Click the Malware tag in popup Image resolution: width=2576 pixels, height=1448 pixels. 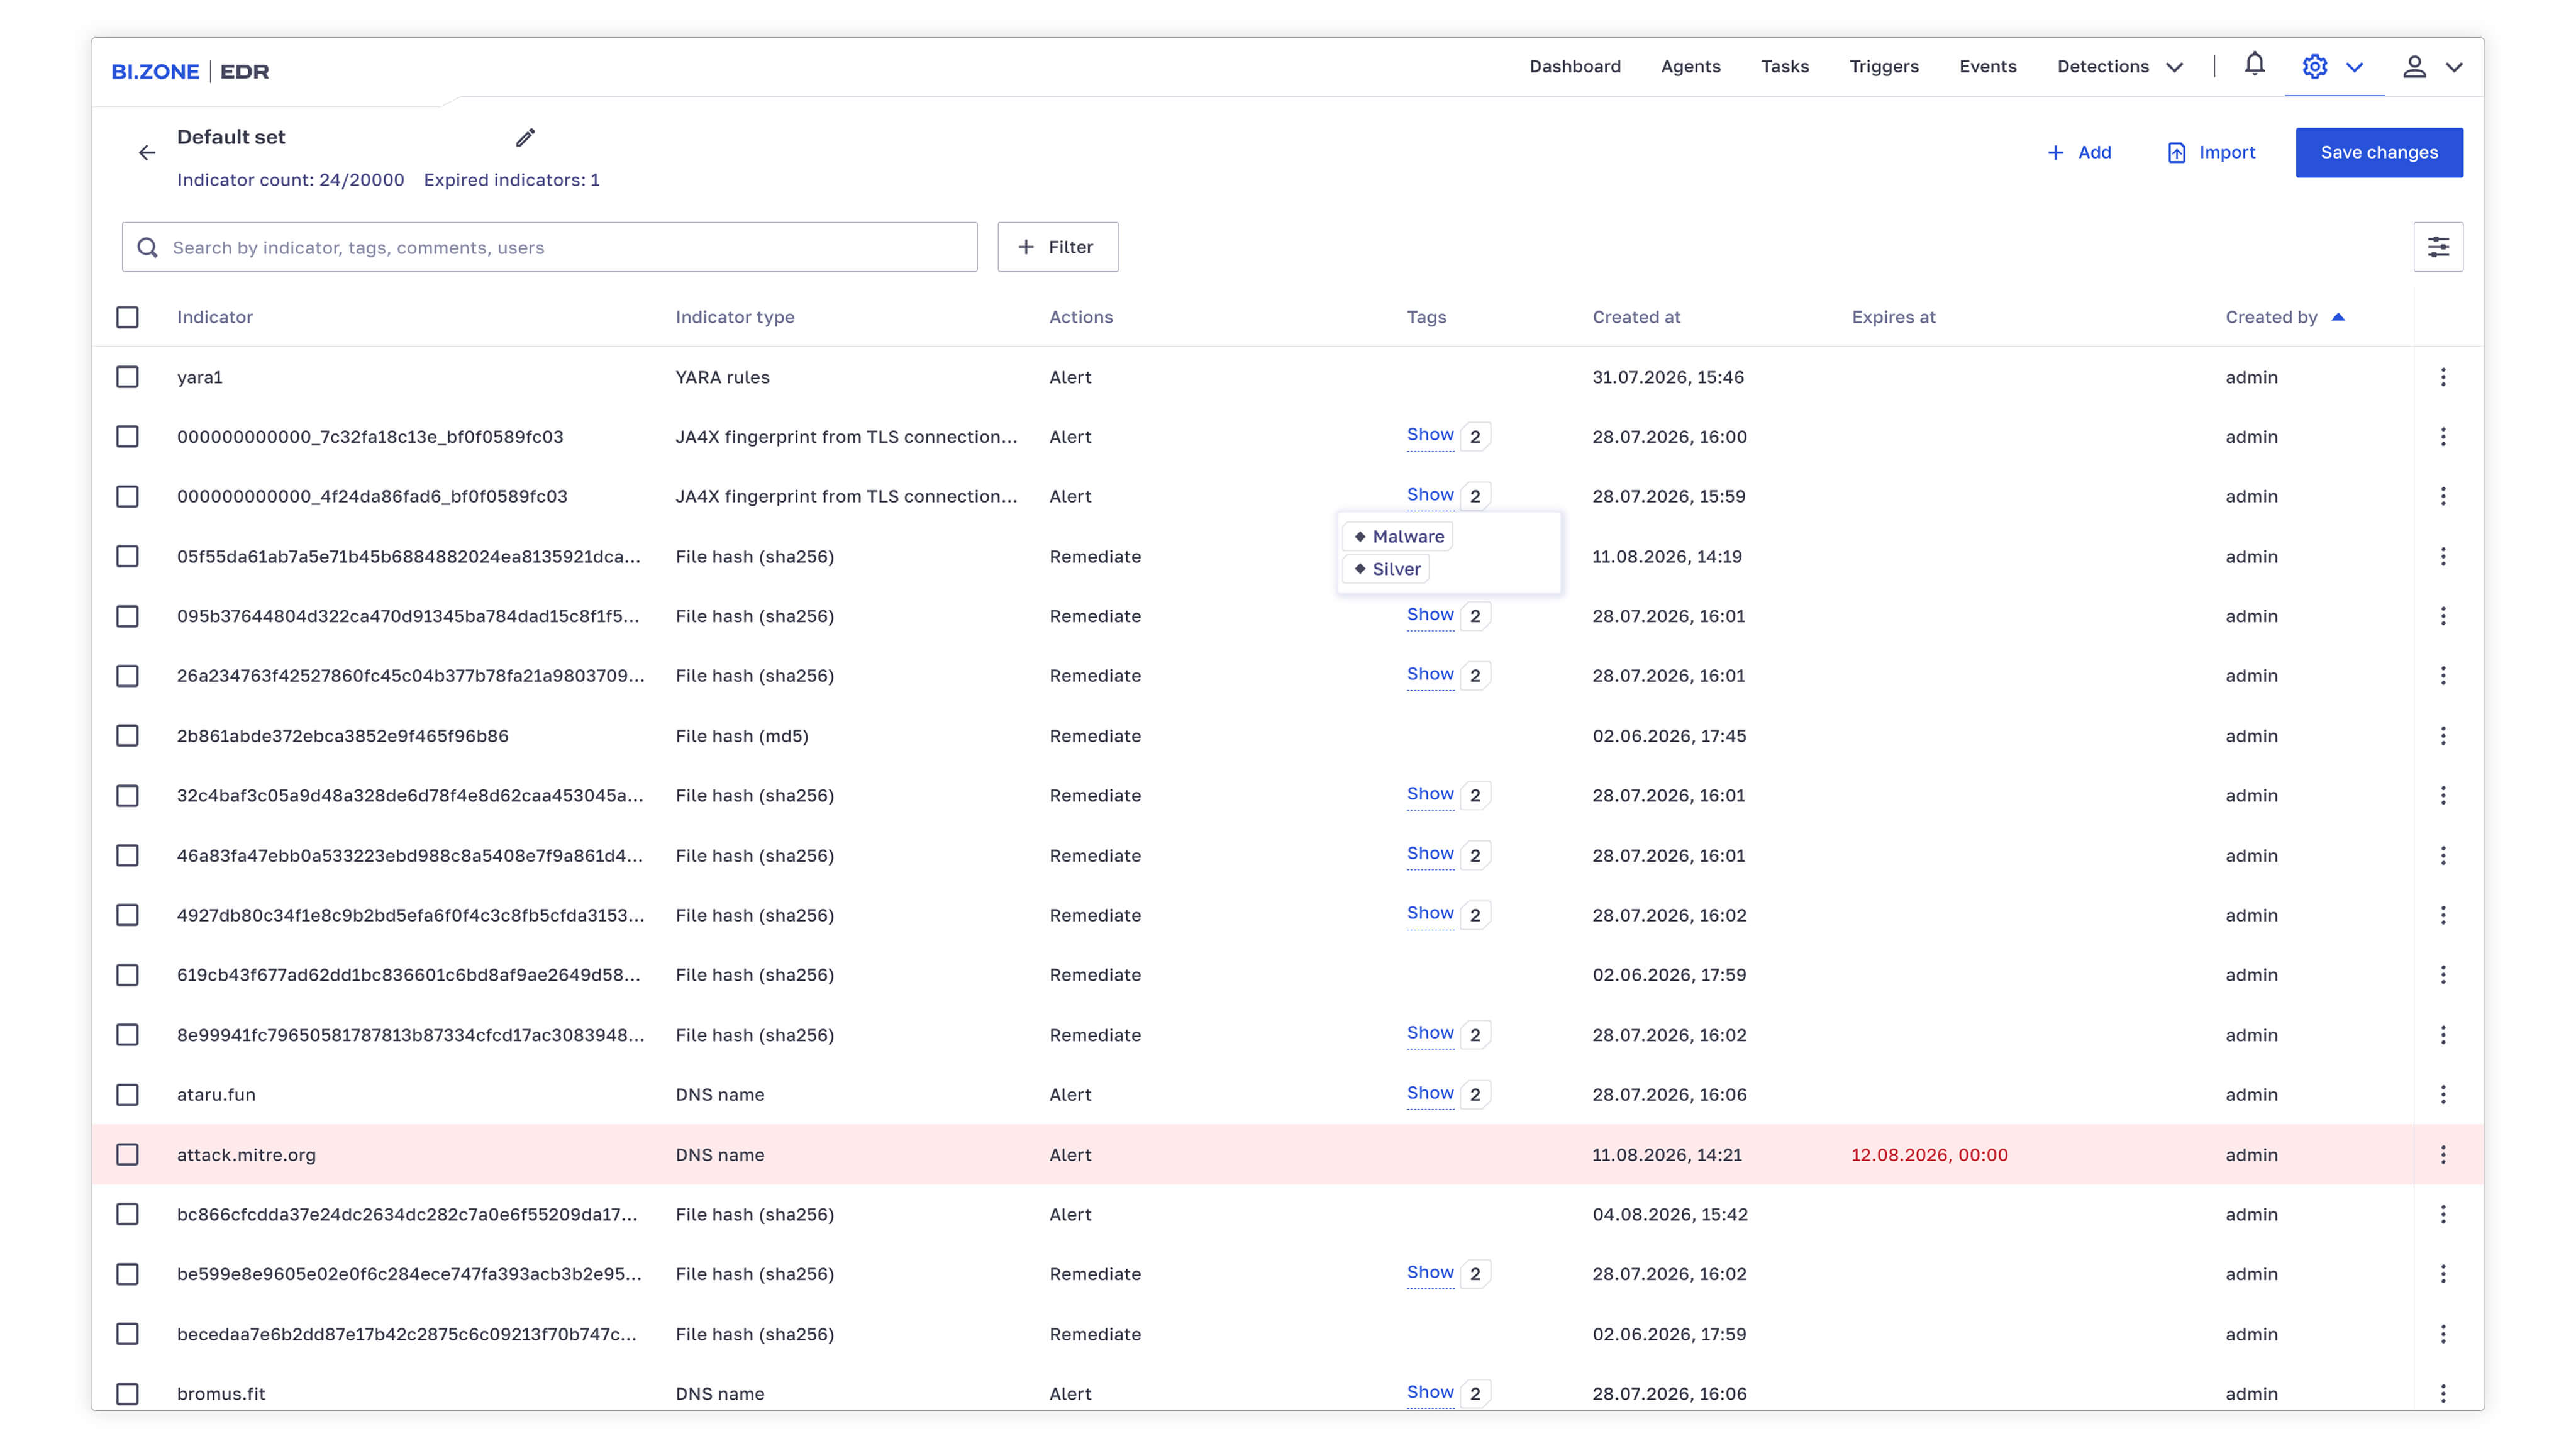pyautogui.click(x=1398, y=537)
